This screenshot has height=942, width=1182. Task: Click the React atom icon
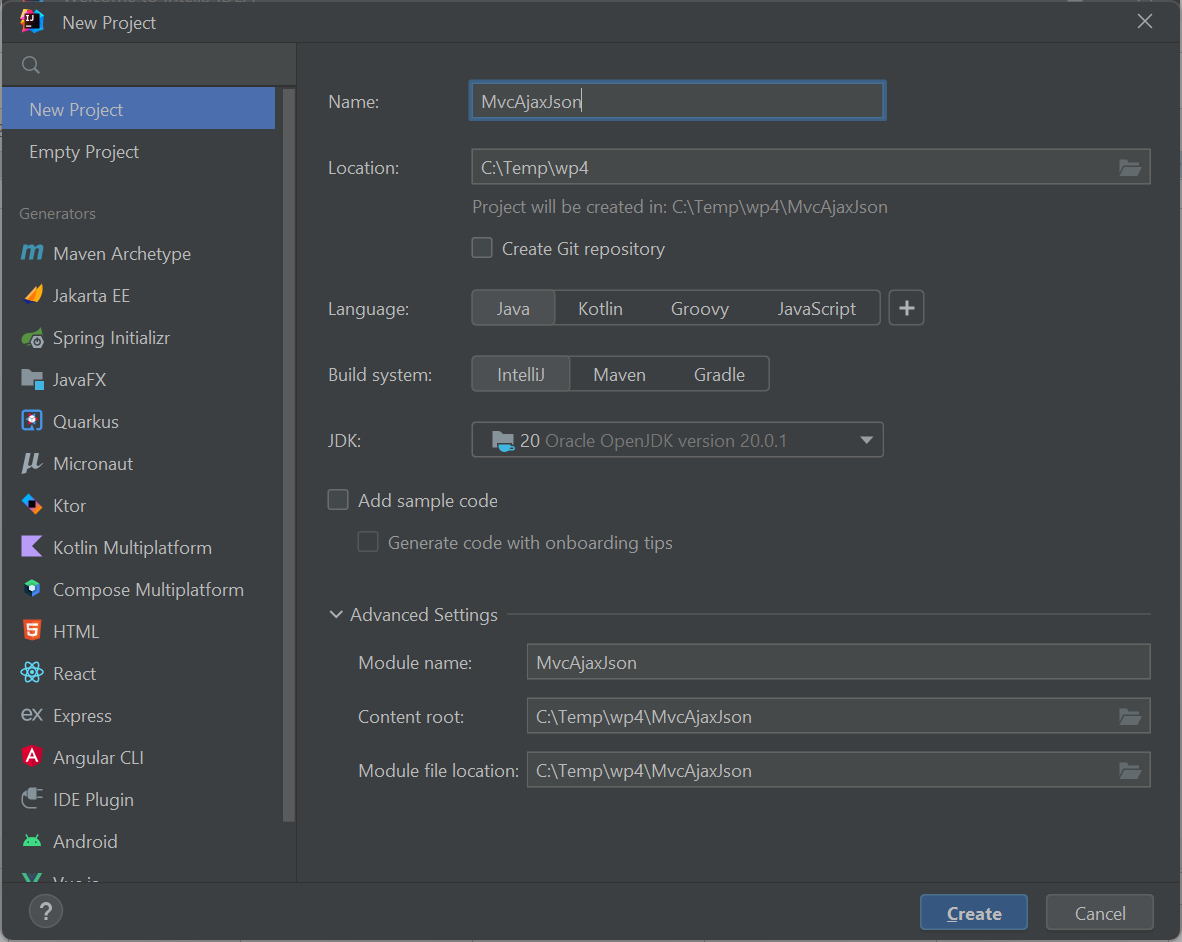(x=32, y=672)
